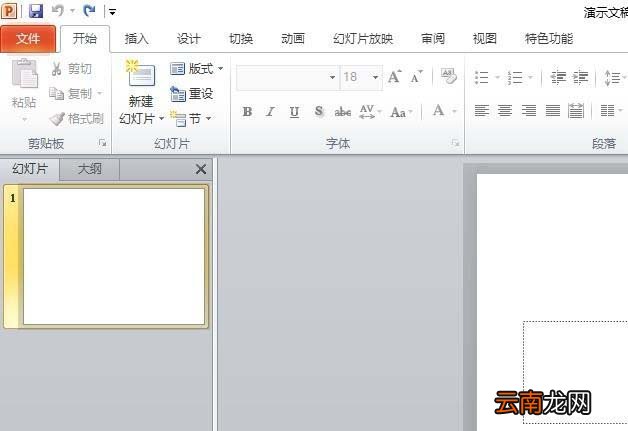Expand the font size dropdown arrow
628x431 pixels.
[375, 77]
